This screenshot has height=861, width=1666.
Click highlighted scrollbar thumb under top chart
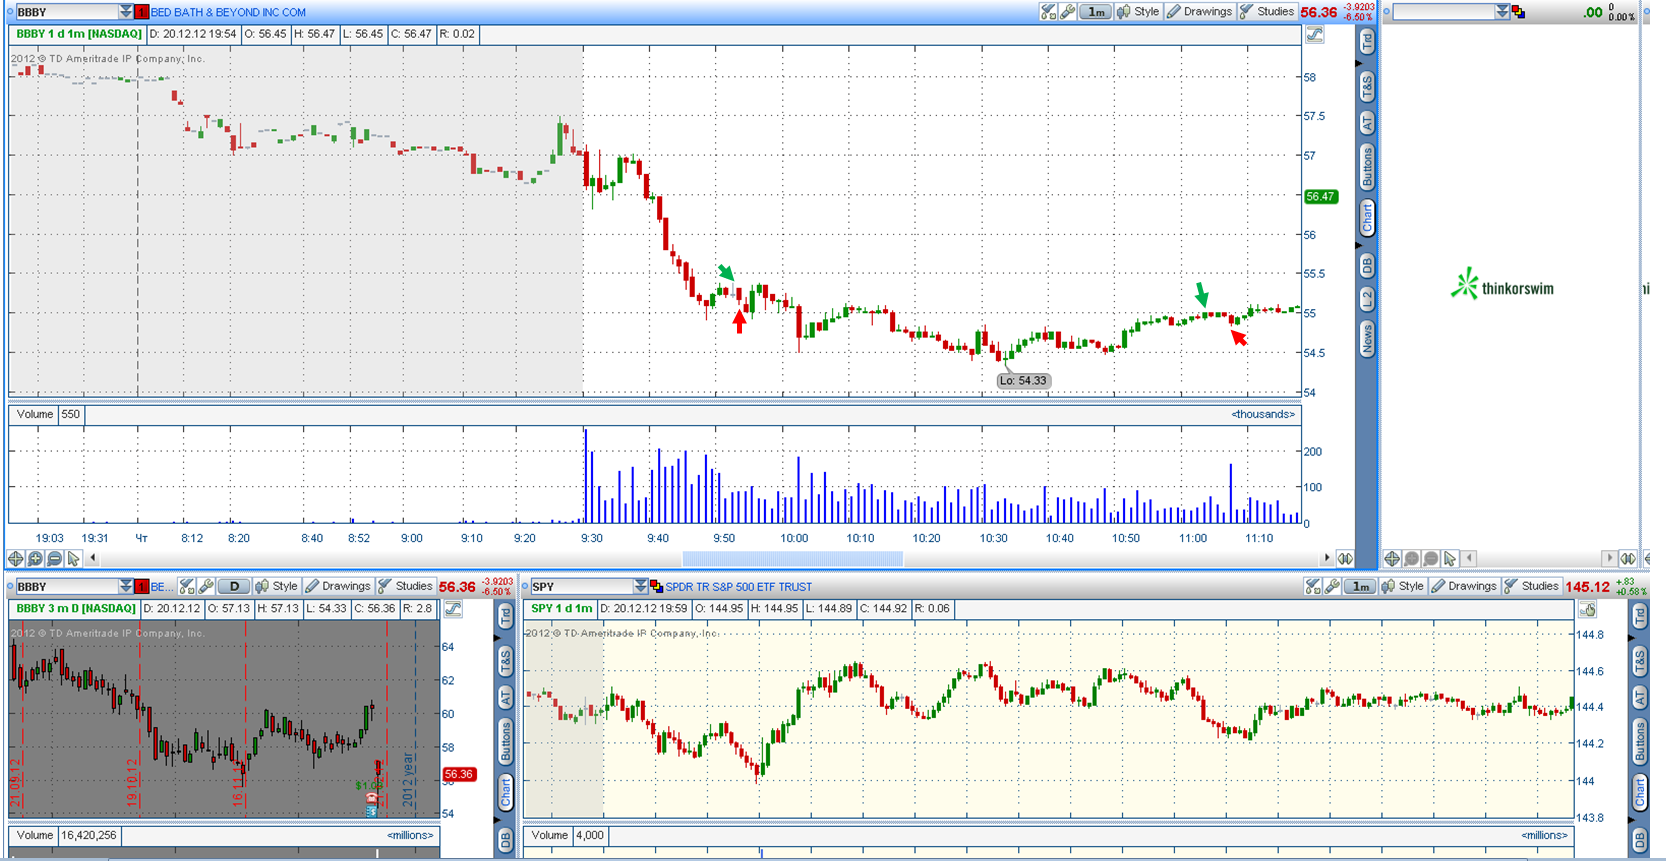[x=793, y=558]
